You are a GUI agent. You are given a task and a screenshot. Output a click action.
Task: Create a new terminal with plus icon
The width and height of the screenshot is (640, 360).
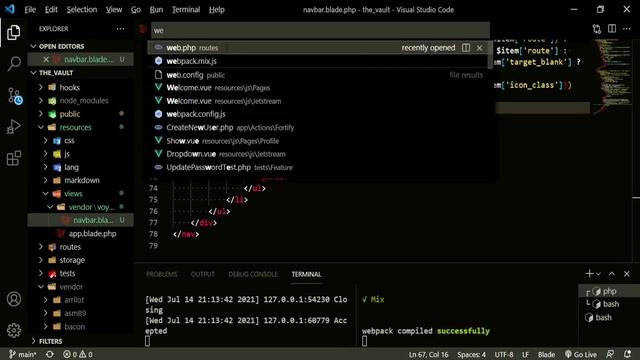click(x=589, y=273)
